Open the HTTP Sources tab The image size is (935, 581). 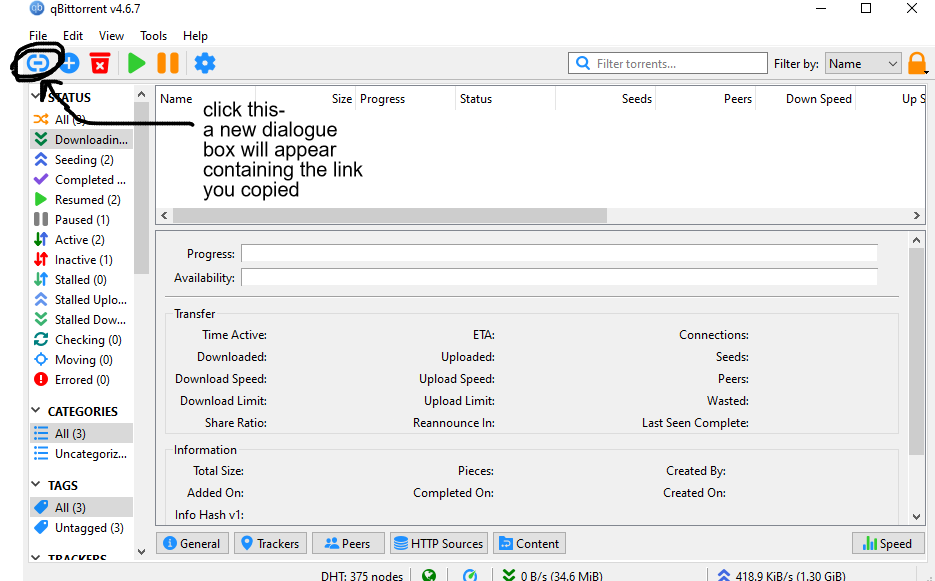point(438,543)
